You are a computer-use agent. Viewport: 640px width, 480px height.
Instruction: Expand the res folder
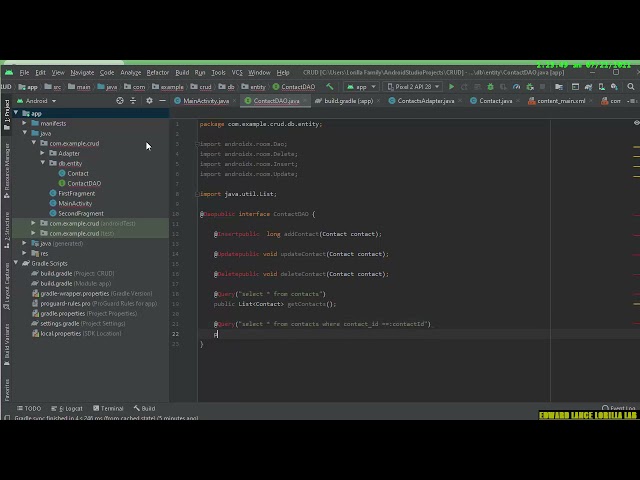24,253
